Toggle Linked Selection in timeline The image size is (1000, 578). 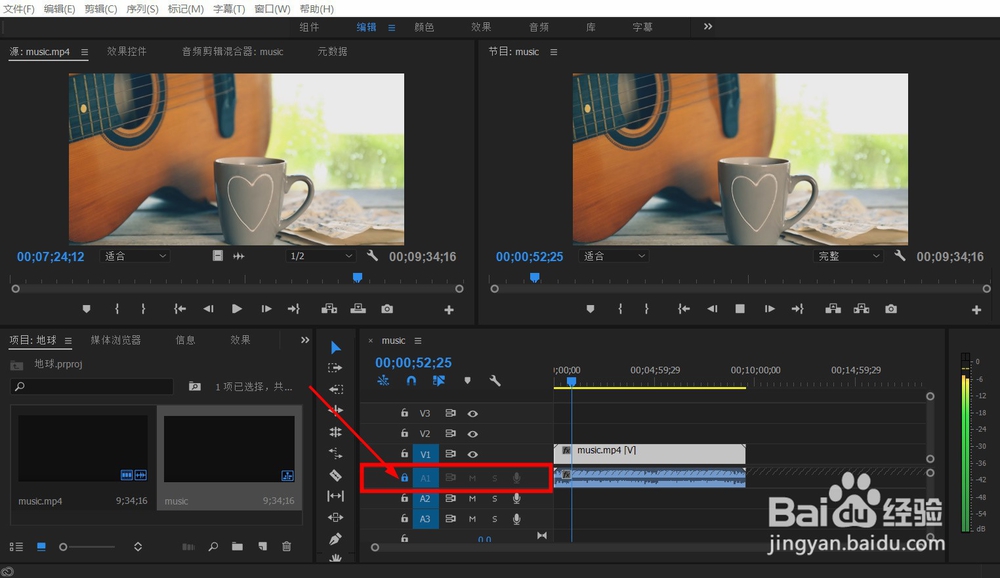(x=439, y=381)
